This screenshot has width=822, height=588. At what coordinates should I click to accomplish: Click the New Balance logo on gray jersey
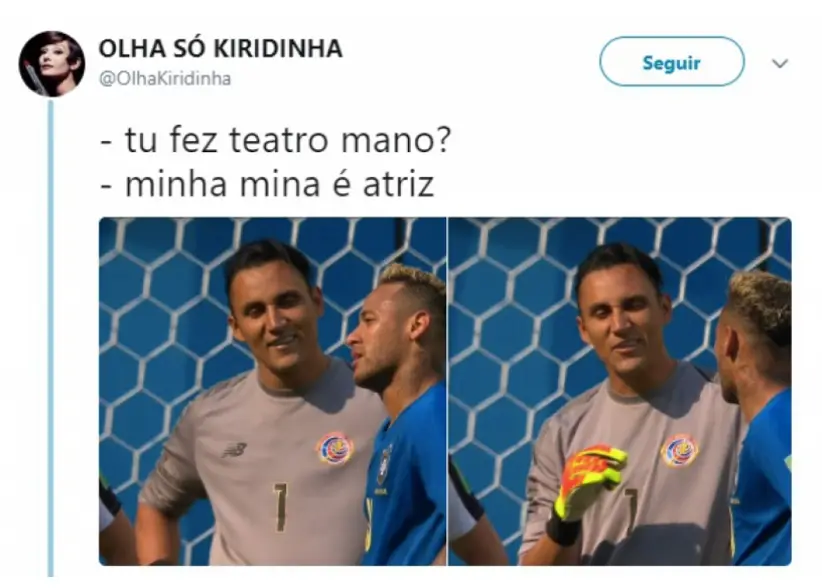[234, 450]
